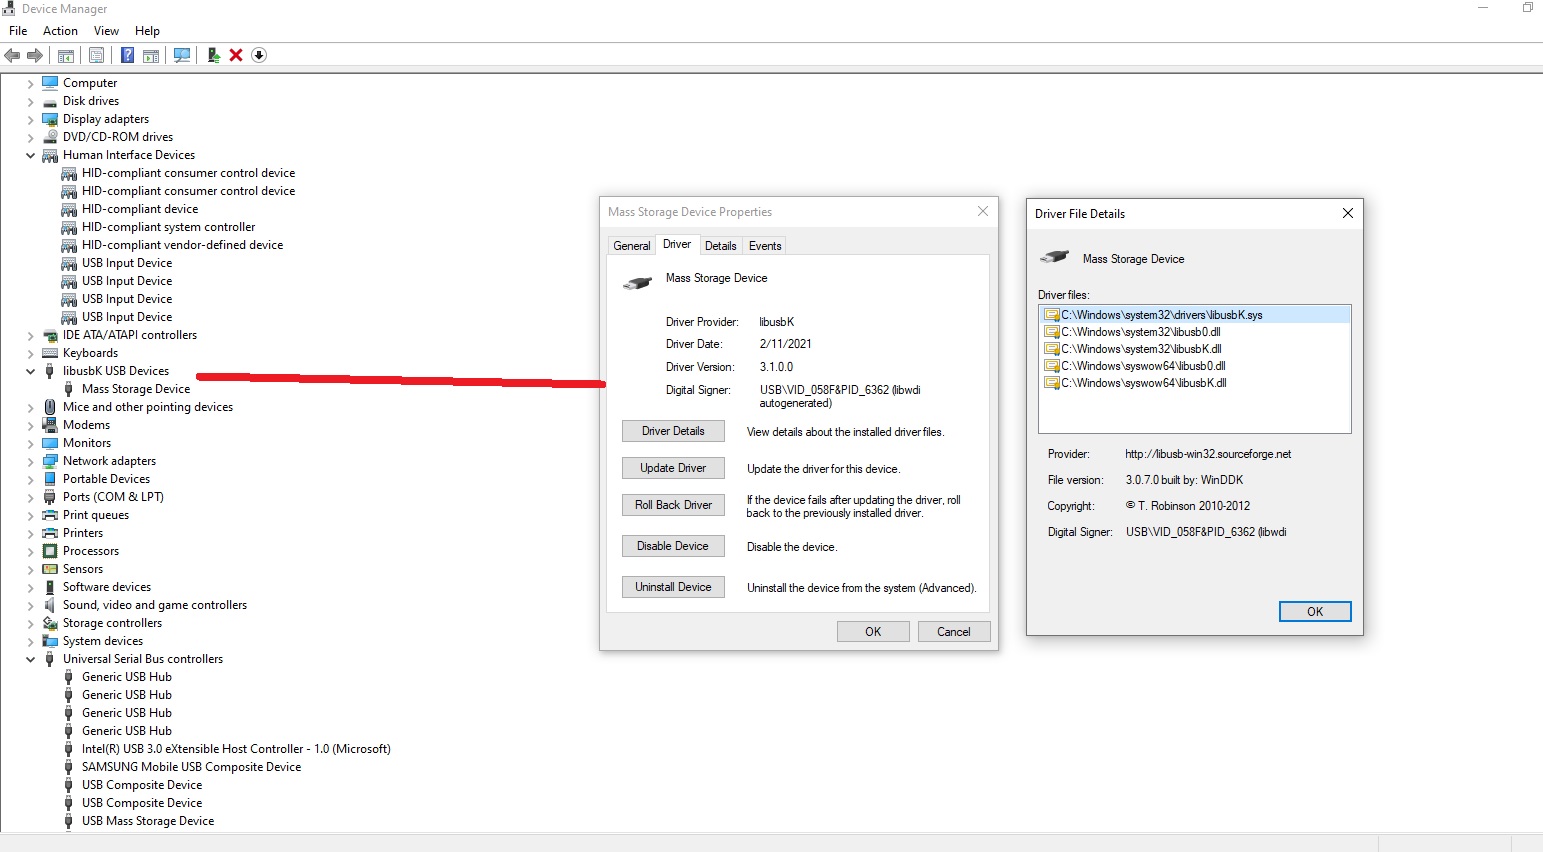Viewport: 1543px width, 852px height.
Task: Click the Scan for hardware changes icon
Action: (181, 55)
